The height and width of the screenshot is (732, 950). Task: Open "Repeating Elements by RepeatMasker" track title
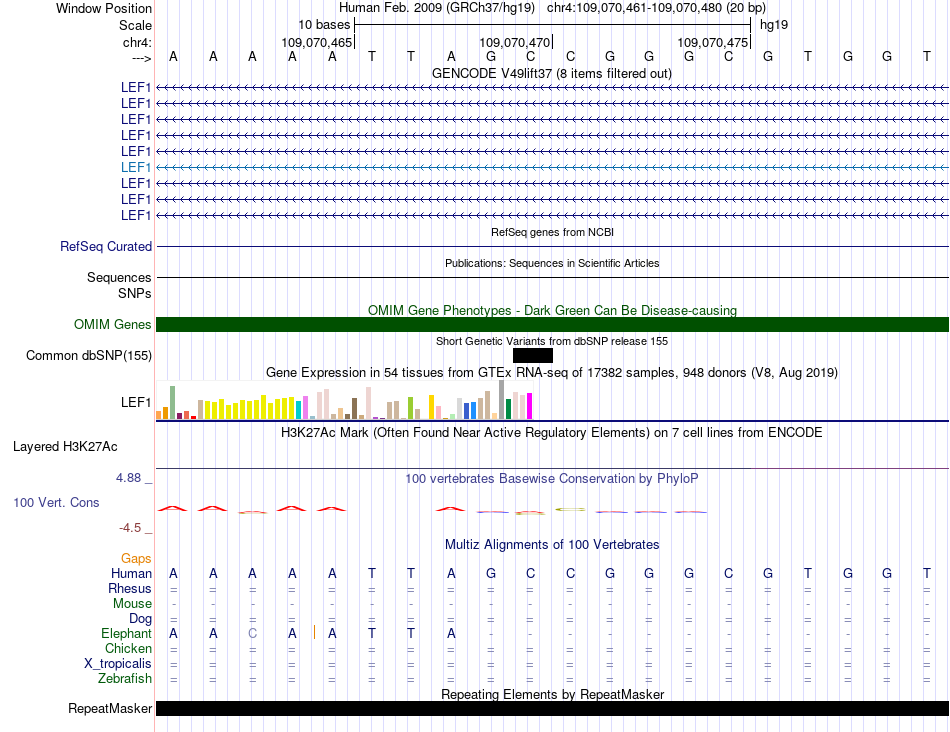click(x=552, y=694)
